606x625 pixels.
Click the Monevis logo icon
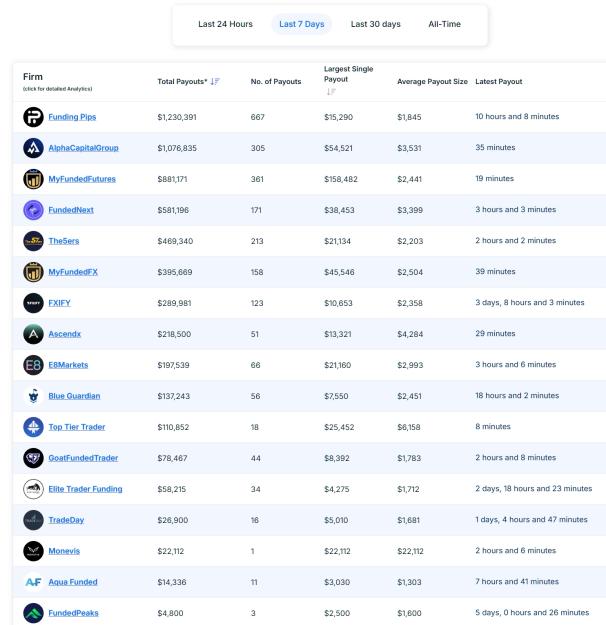(33, 551)
